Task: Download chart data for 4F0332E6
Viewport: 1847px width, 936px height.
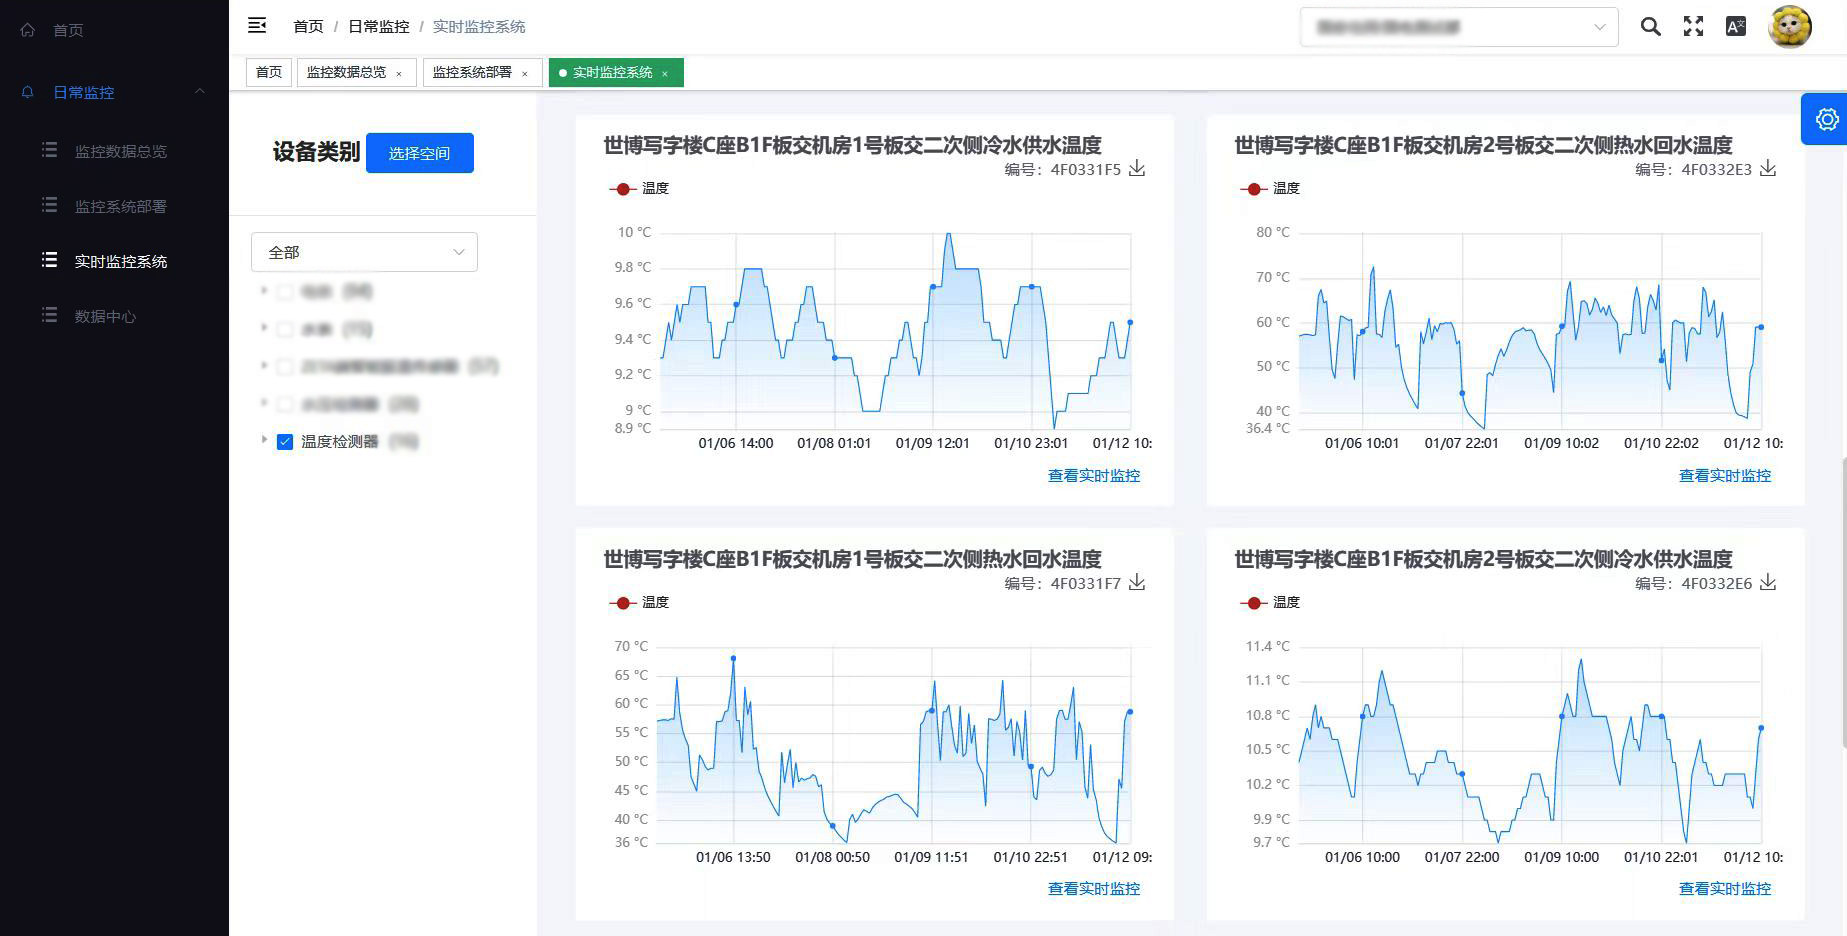Action: pos(1768,582)
